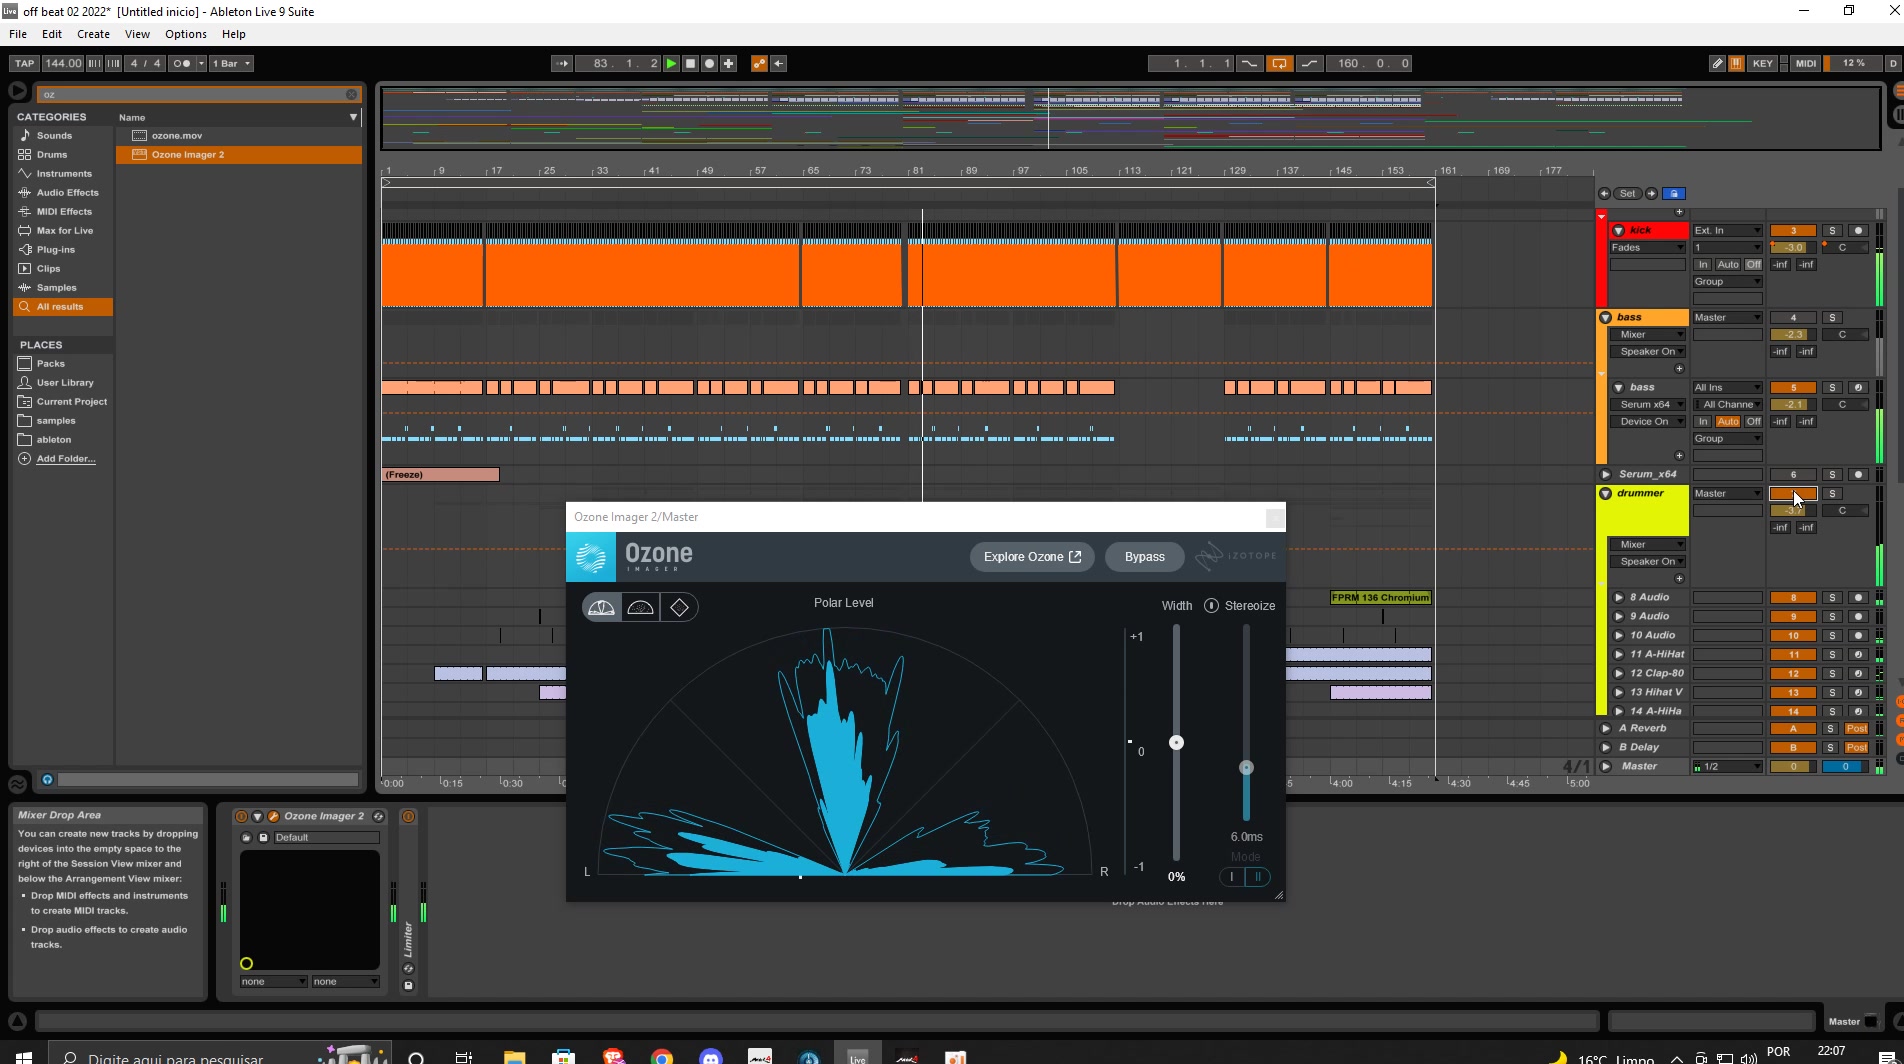Set kick monitor to Auto
The width and height of the screenshot is (1904, 1064).
(1727, 265)
